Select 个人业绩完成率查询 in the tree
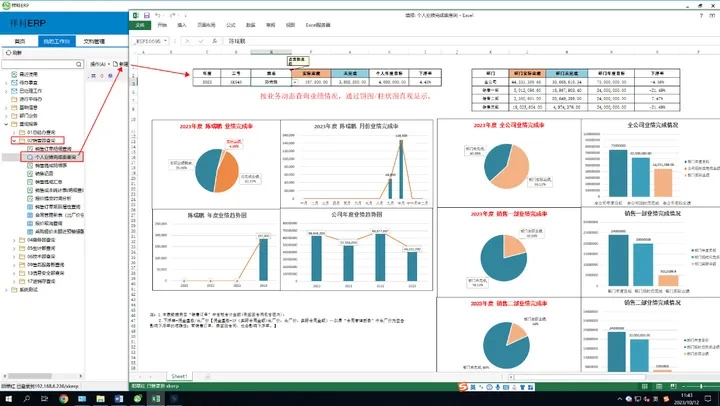 point(59,157)
